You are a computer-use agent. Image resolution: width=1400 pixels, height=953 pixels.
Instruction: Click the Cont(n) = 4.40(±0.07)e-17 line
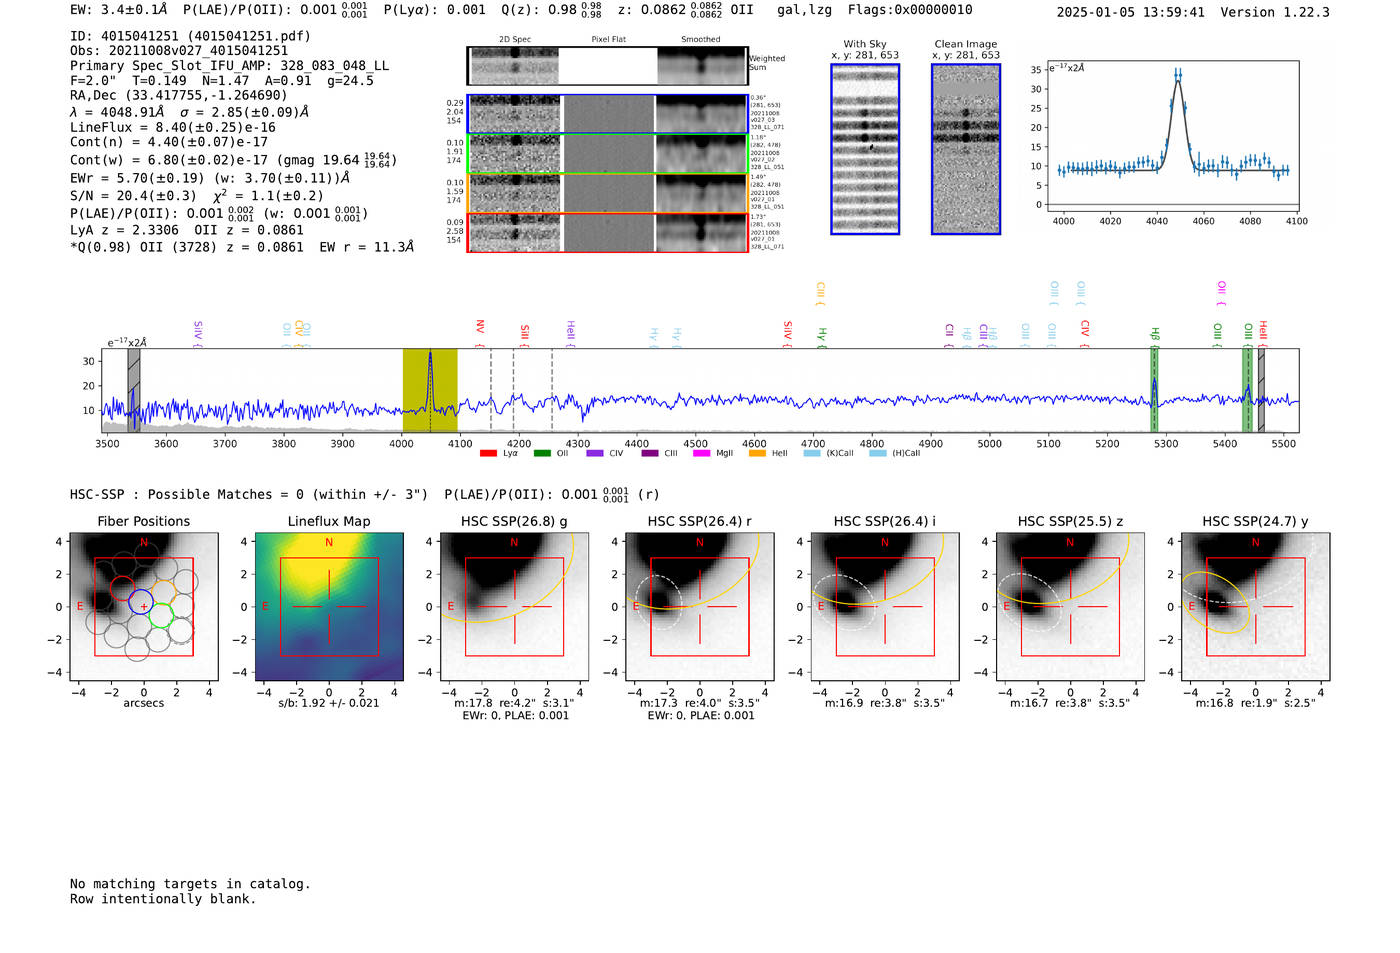[x=169, y=142]
